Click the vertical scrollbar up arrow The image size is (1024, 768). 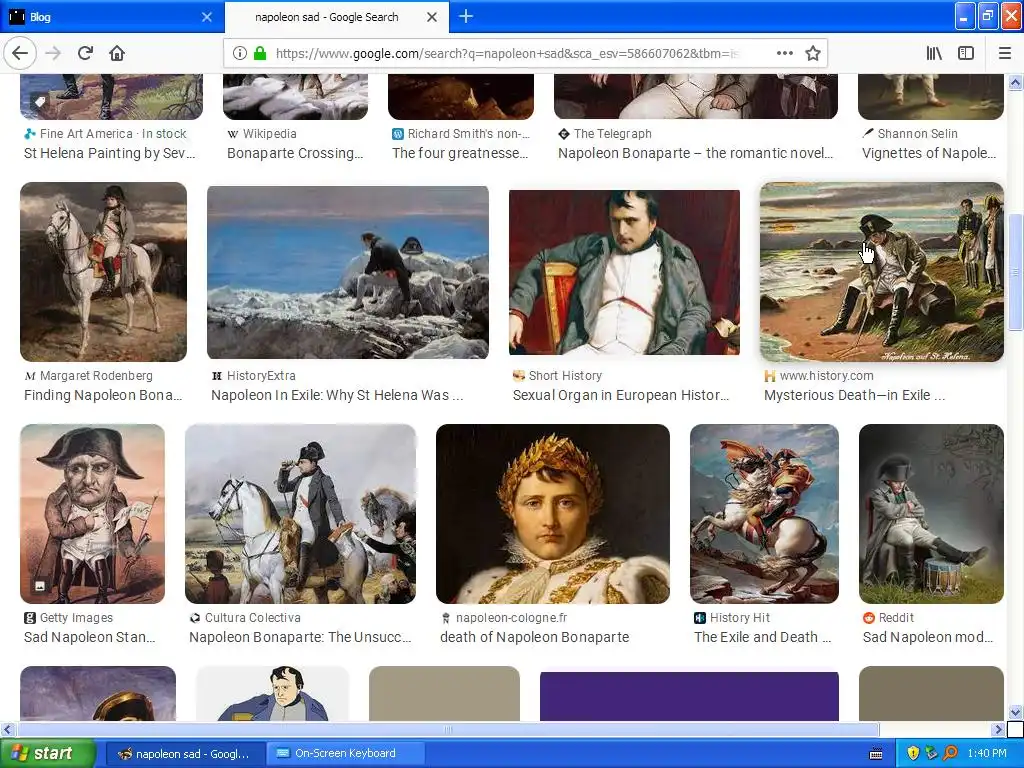[x=1015, y=82]
